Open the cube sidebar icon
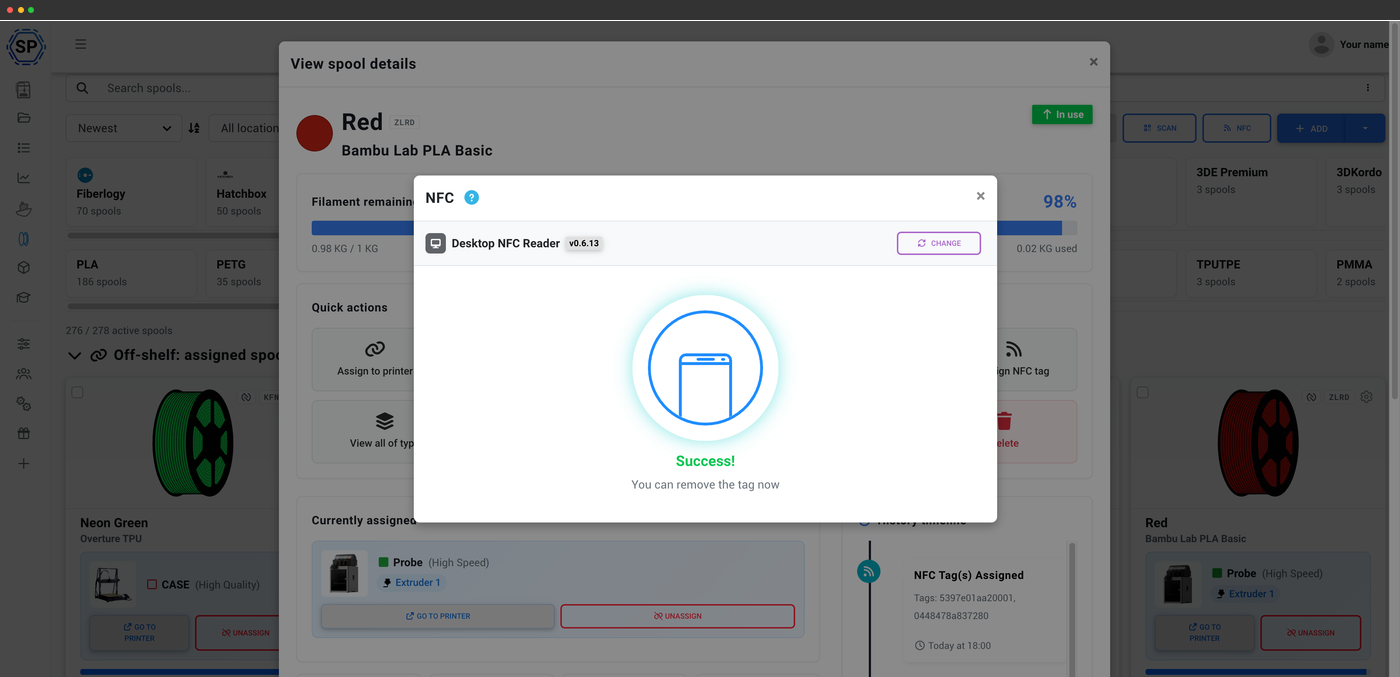 (23, 268)
